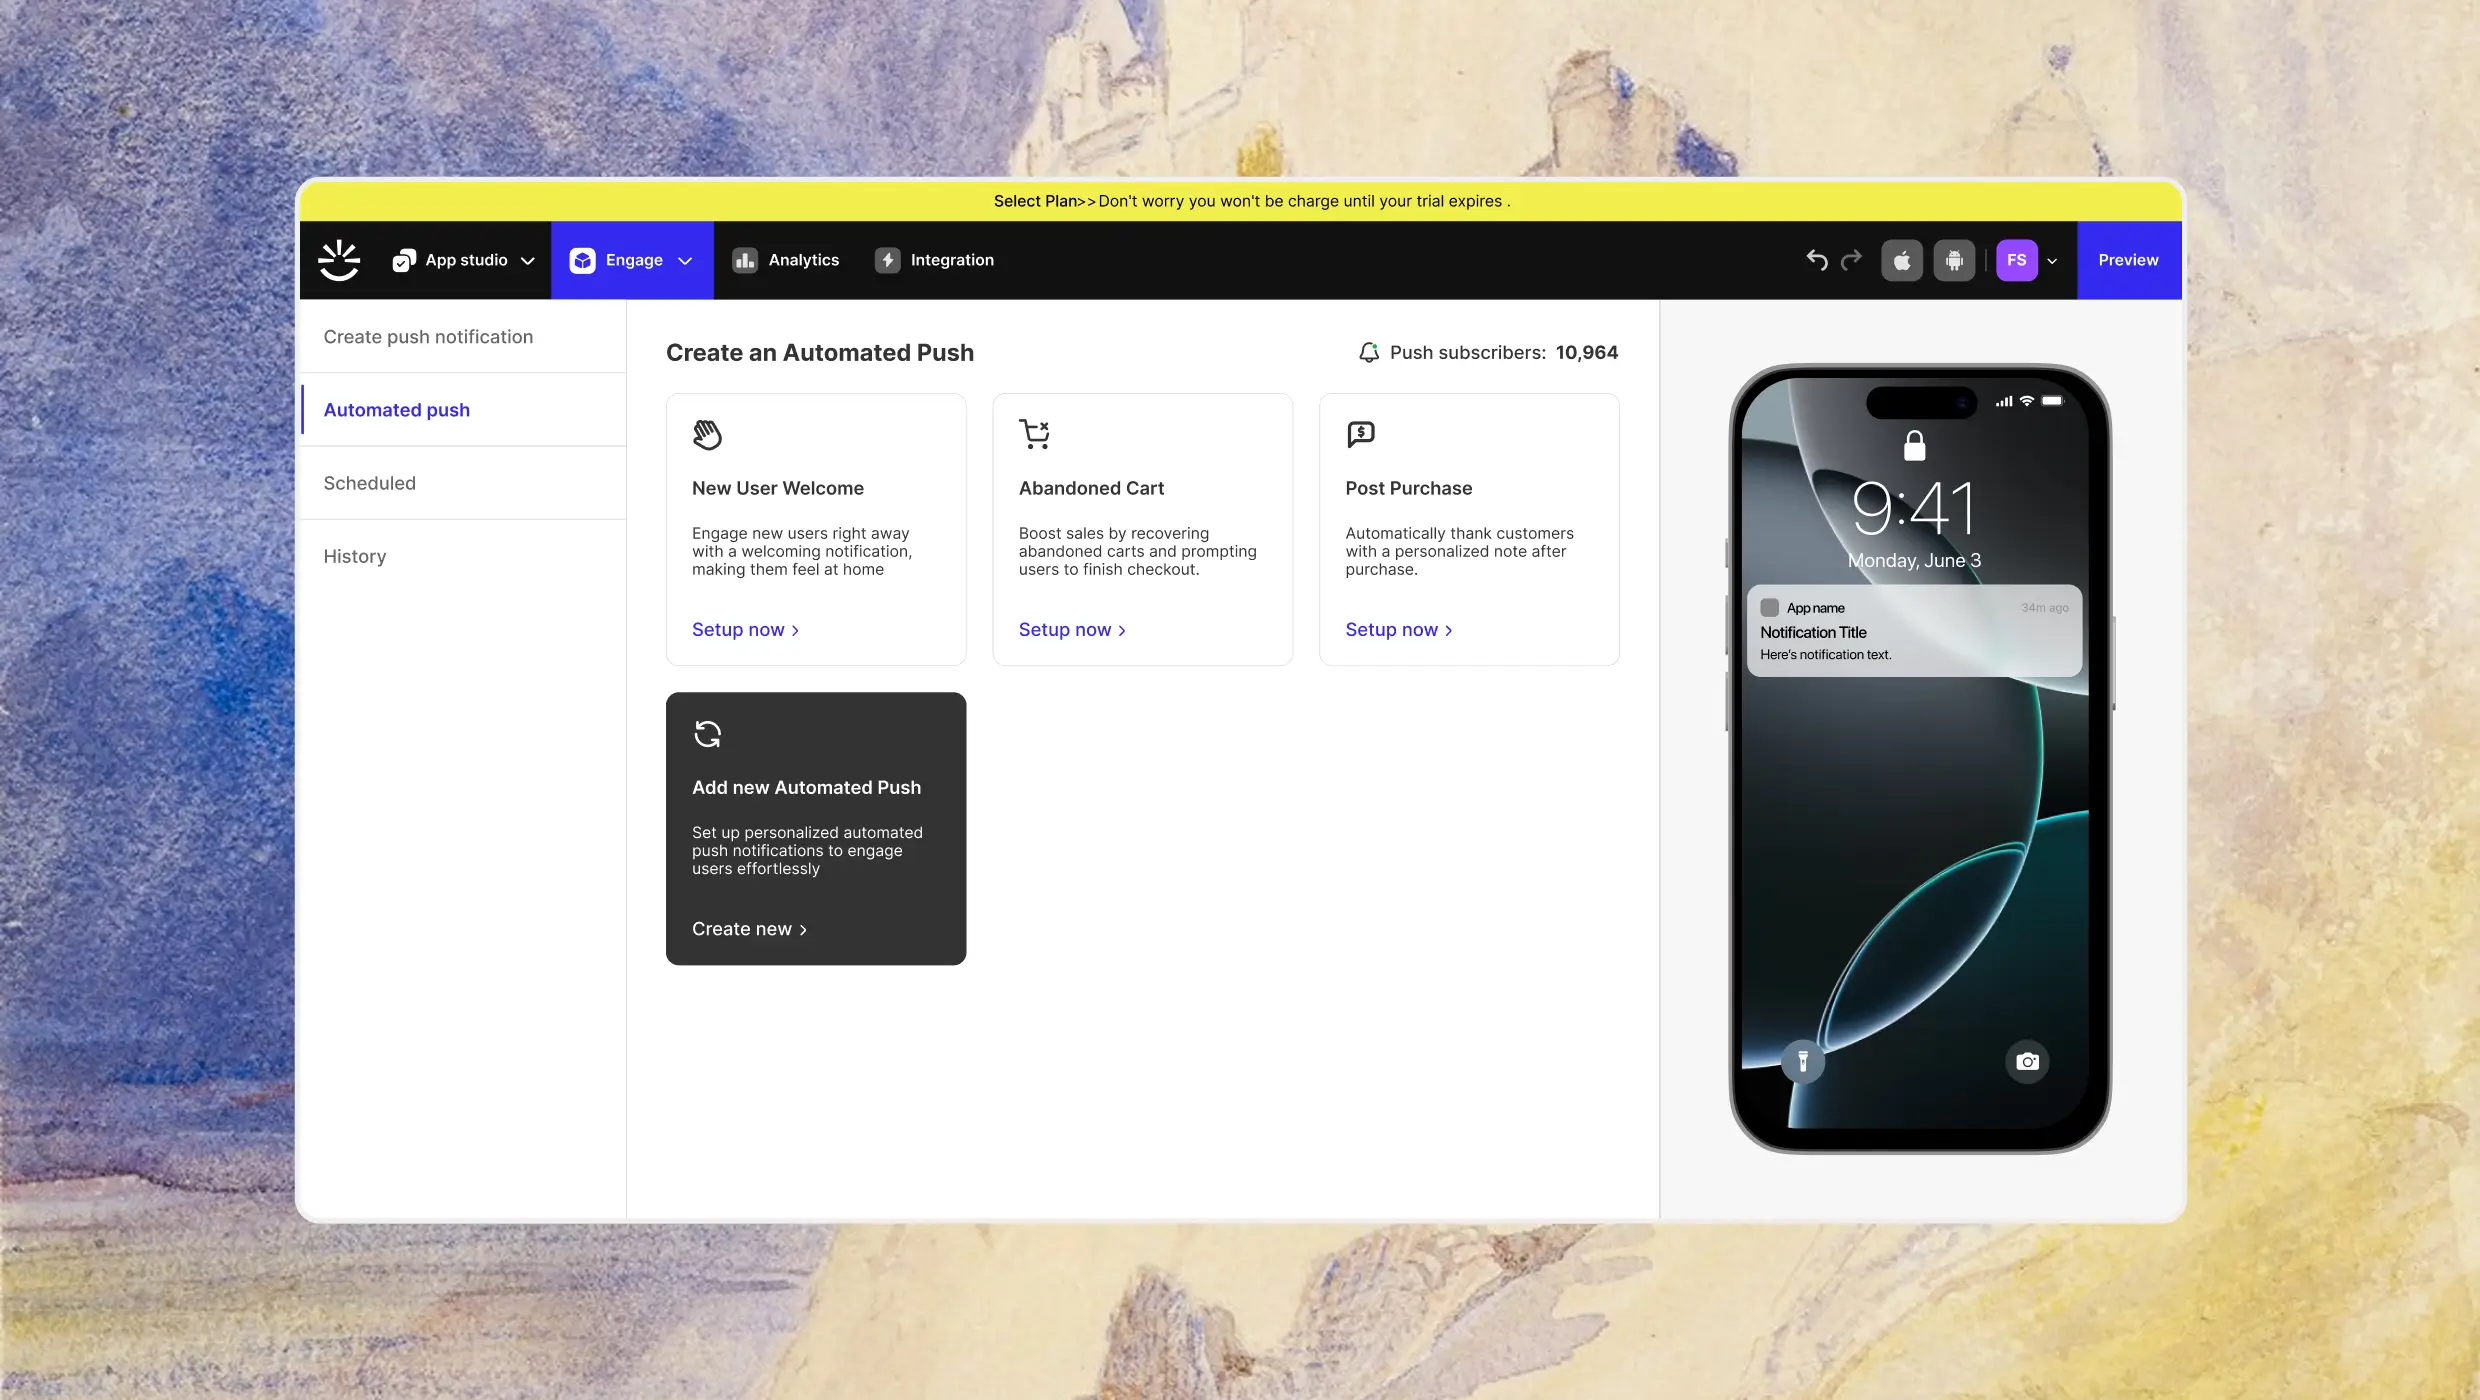Click the Post Purchase dollar chat icon
Viewport: 2480px width, 1400px height.
click(x=1360, y=434)
